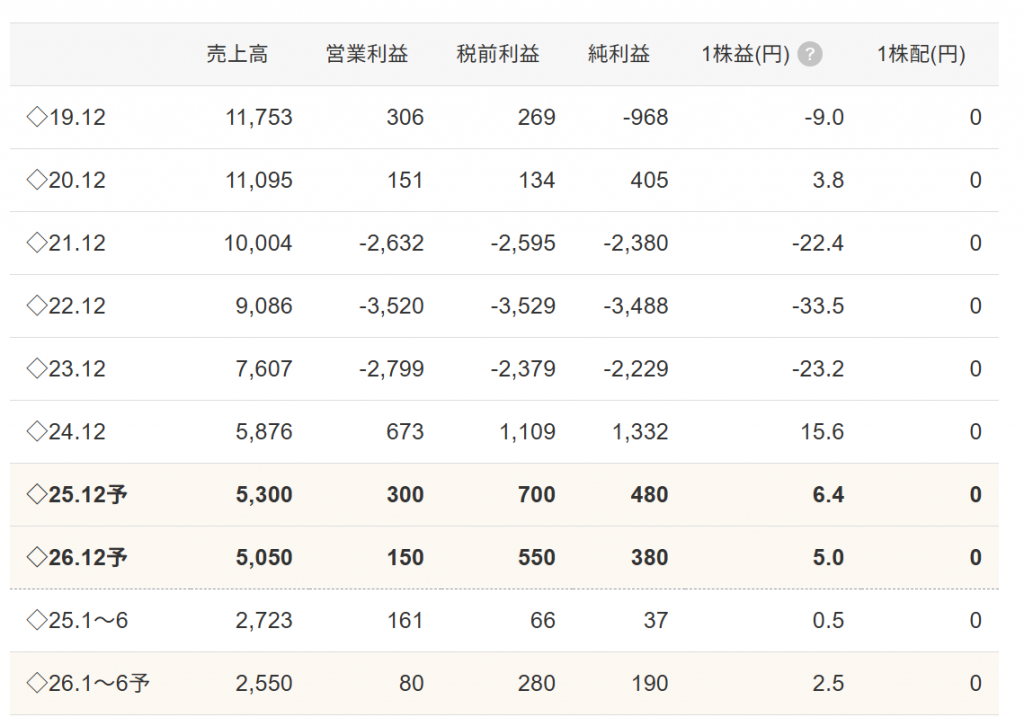Click the diamond icon before 22.12

point(37,306)
